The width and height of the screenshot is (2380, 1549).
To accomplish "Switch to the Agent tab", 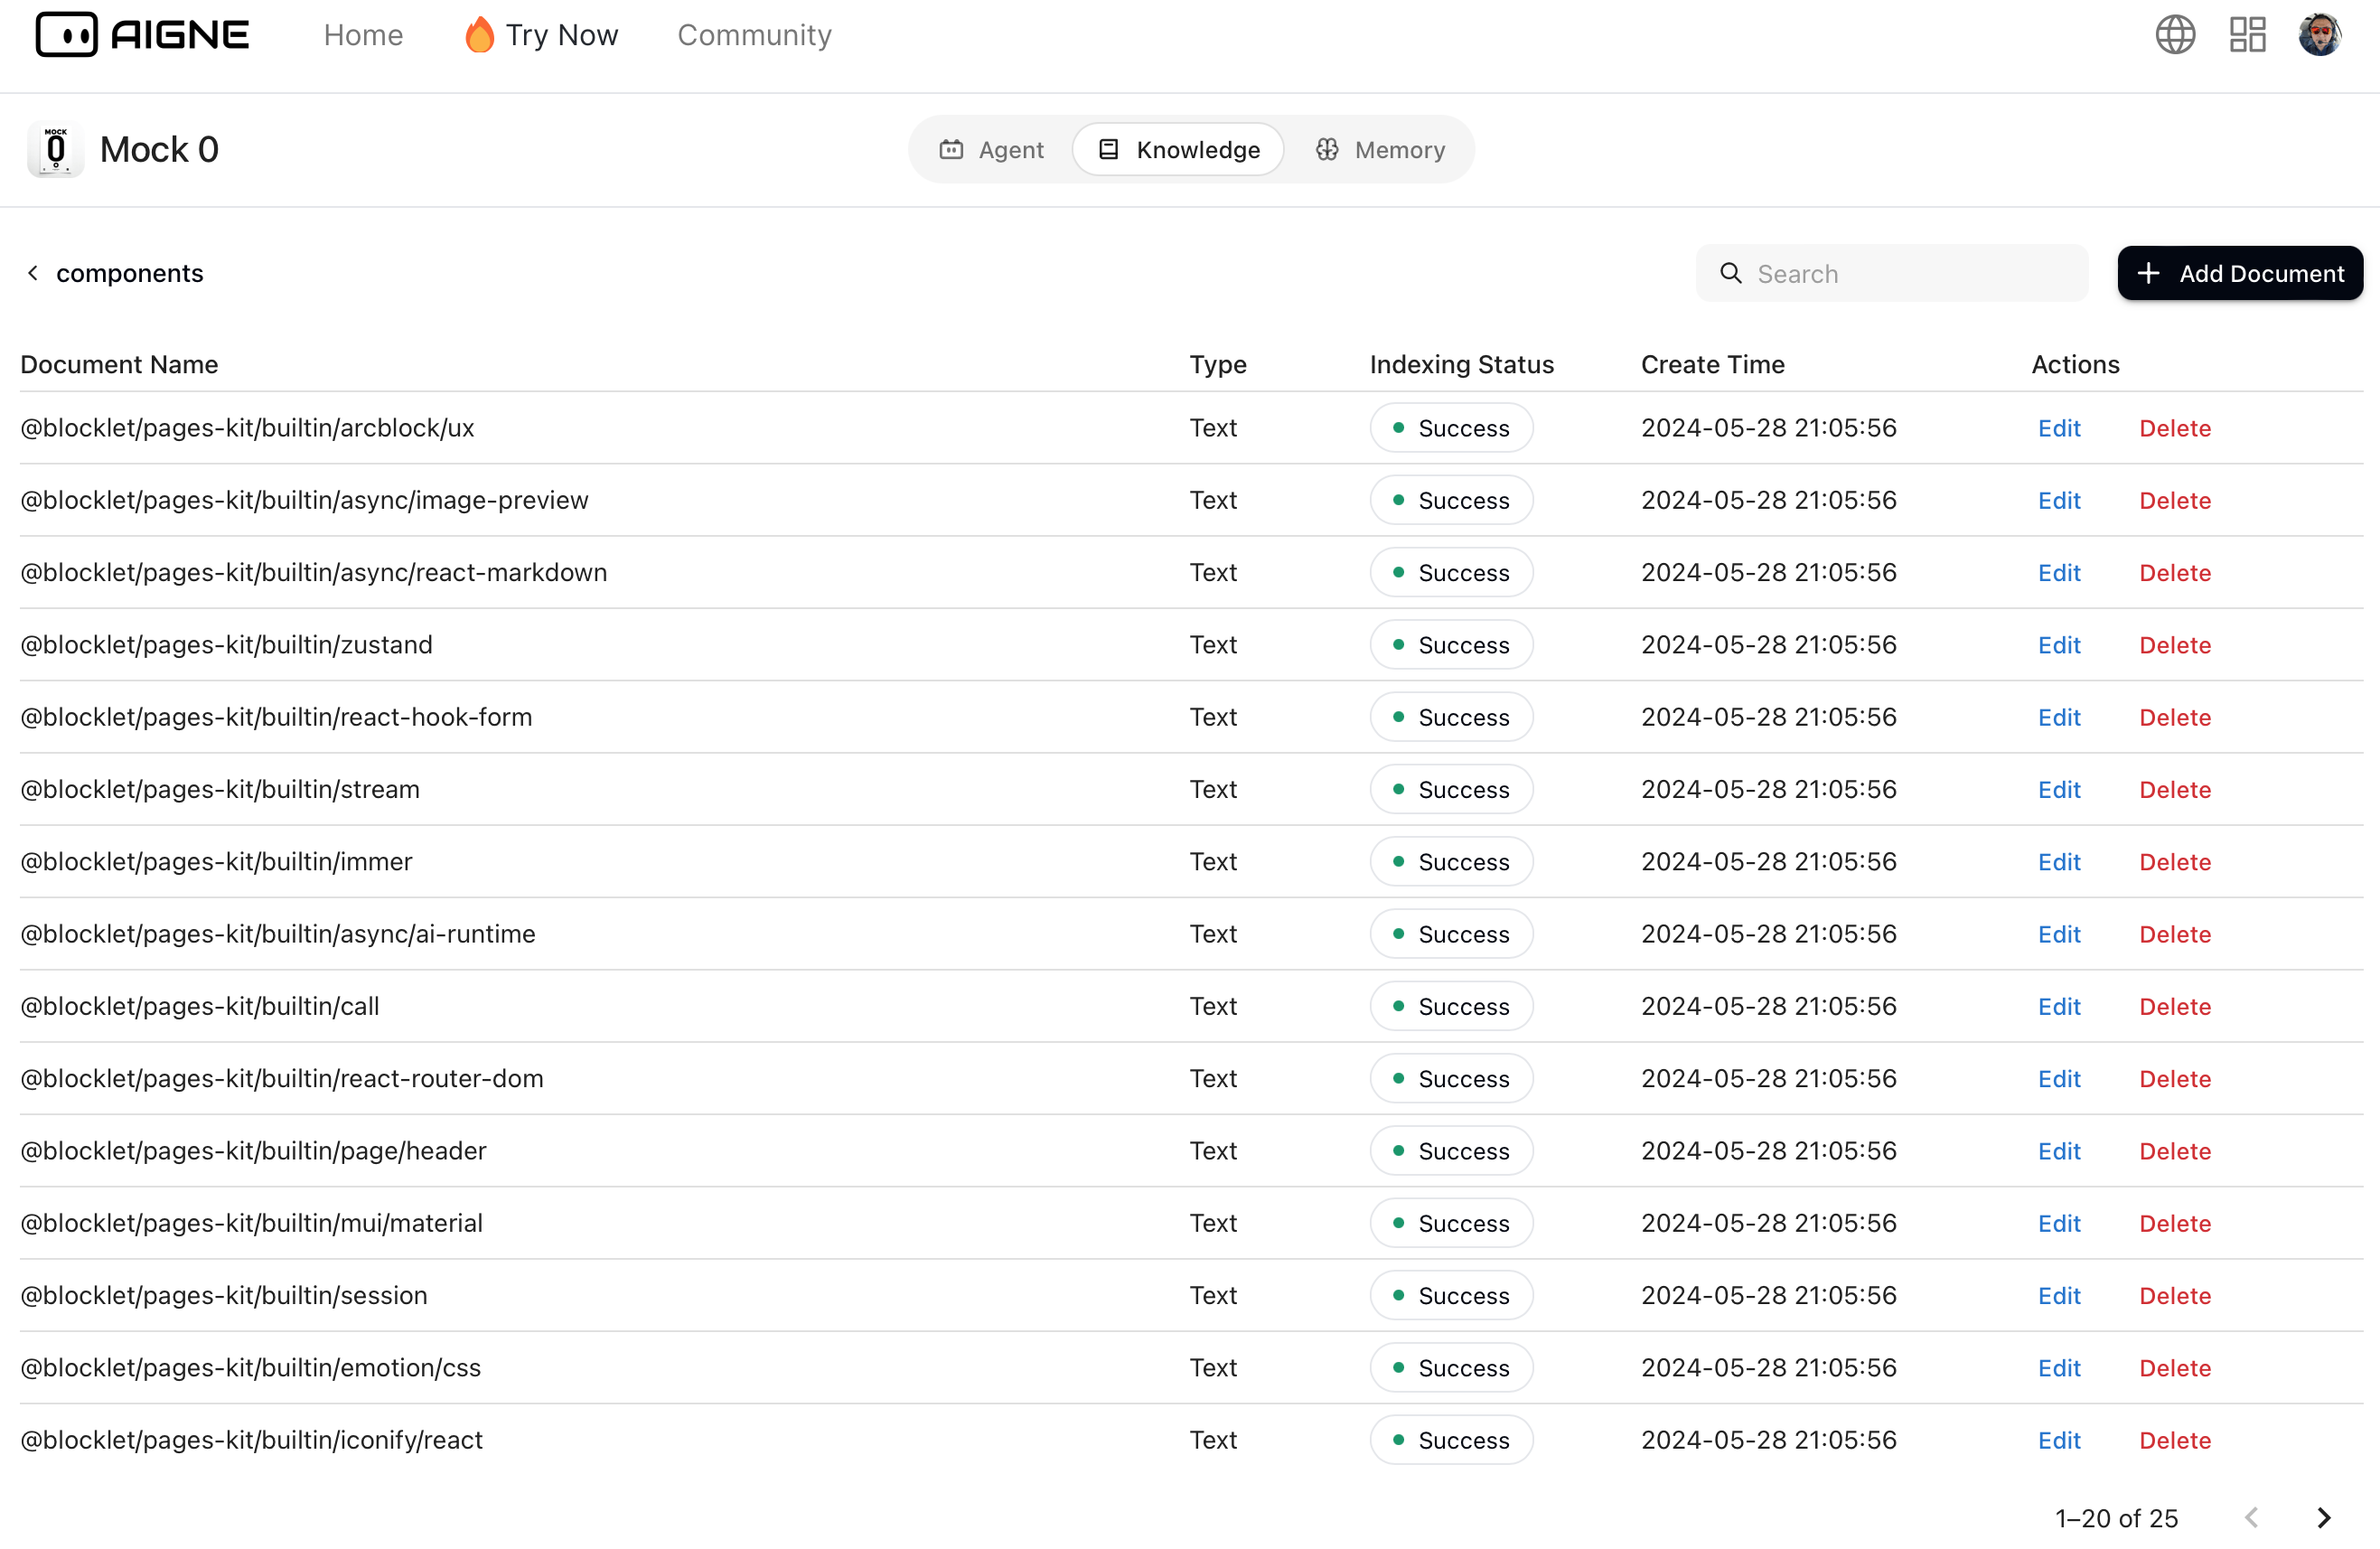I will 991,150.
